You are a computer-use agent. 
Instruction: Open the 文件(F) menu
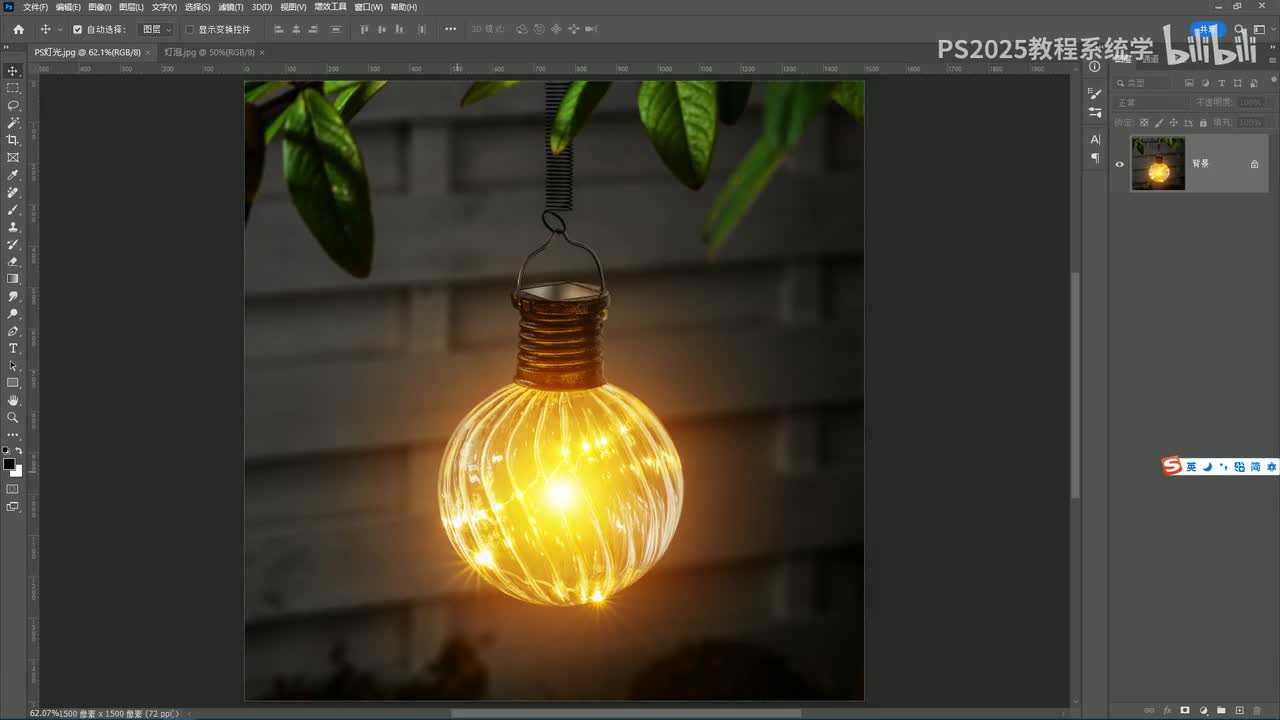point(36,7)
